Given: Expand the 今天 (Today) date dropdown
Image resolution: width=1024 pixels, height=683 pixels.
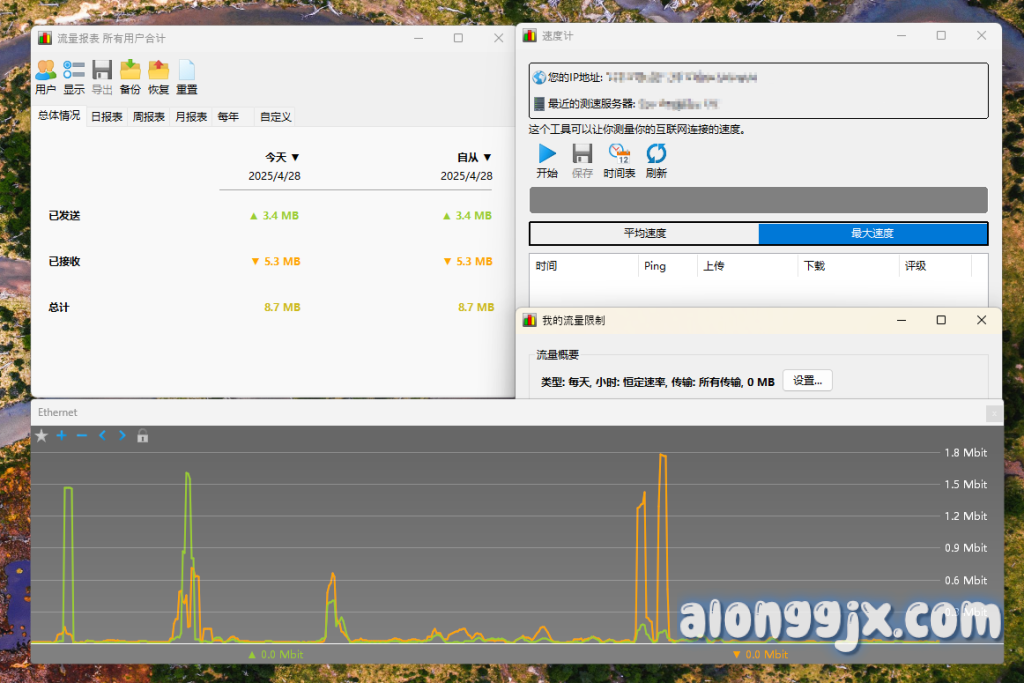Looking at the screenshot, I should pyautogui.click(x=282, y=157).
